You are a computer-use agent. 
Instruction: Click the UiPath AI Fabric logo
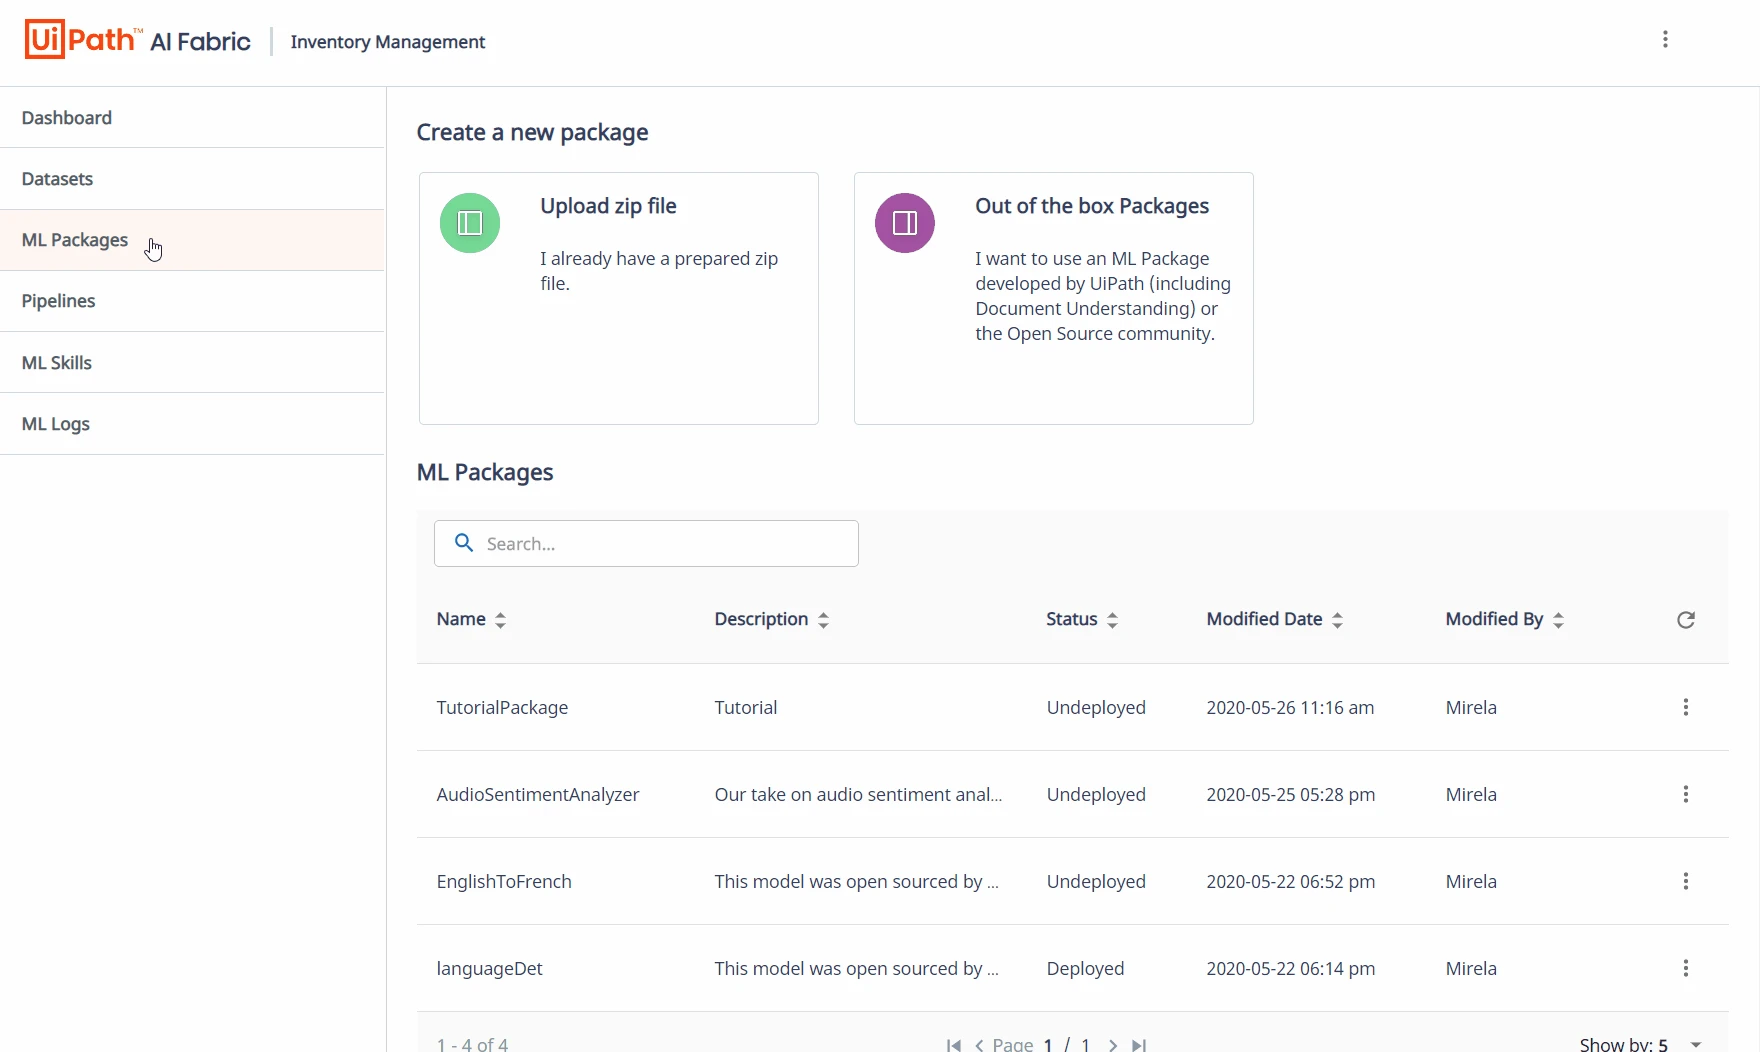(x=138, y=40)
